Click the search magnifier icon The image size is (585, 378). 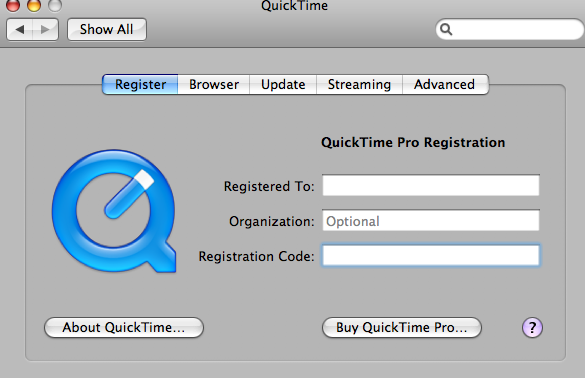click(446, 29)
